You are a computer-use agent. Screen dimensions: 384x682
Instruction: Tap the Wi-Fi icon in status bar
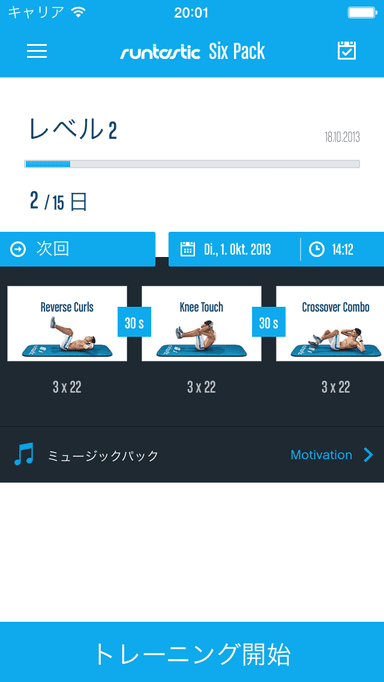coord(78,13)
